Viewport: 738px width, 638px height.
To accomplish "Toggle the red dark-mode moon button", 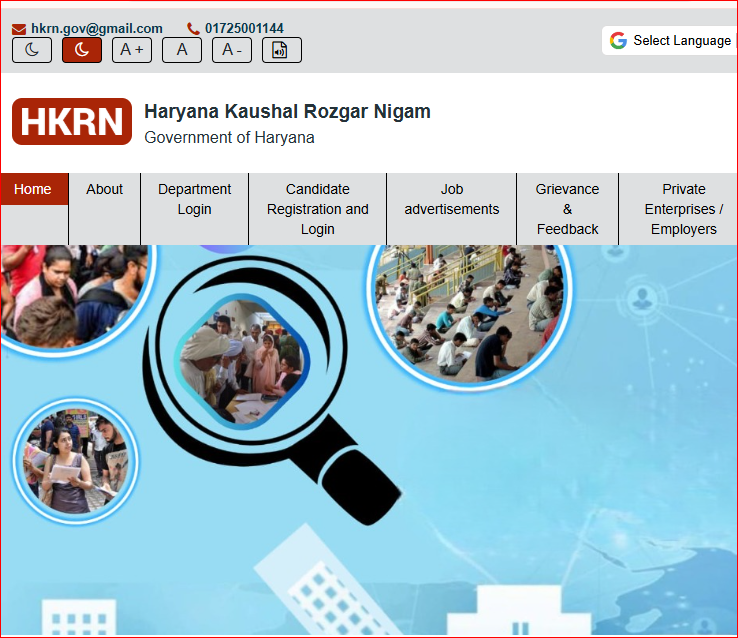I will 82,50.
